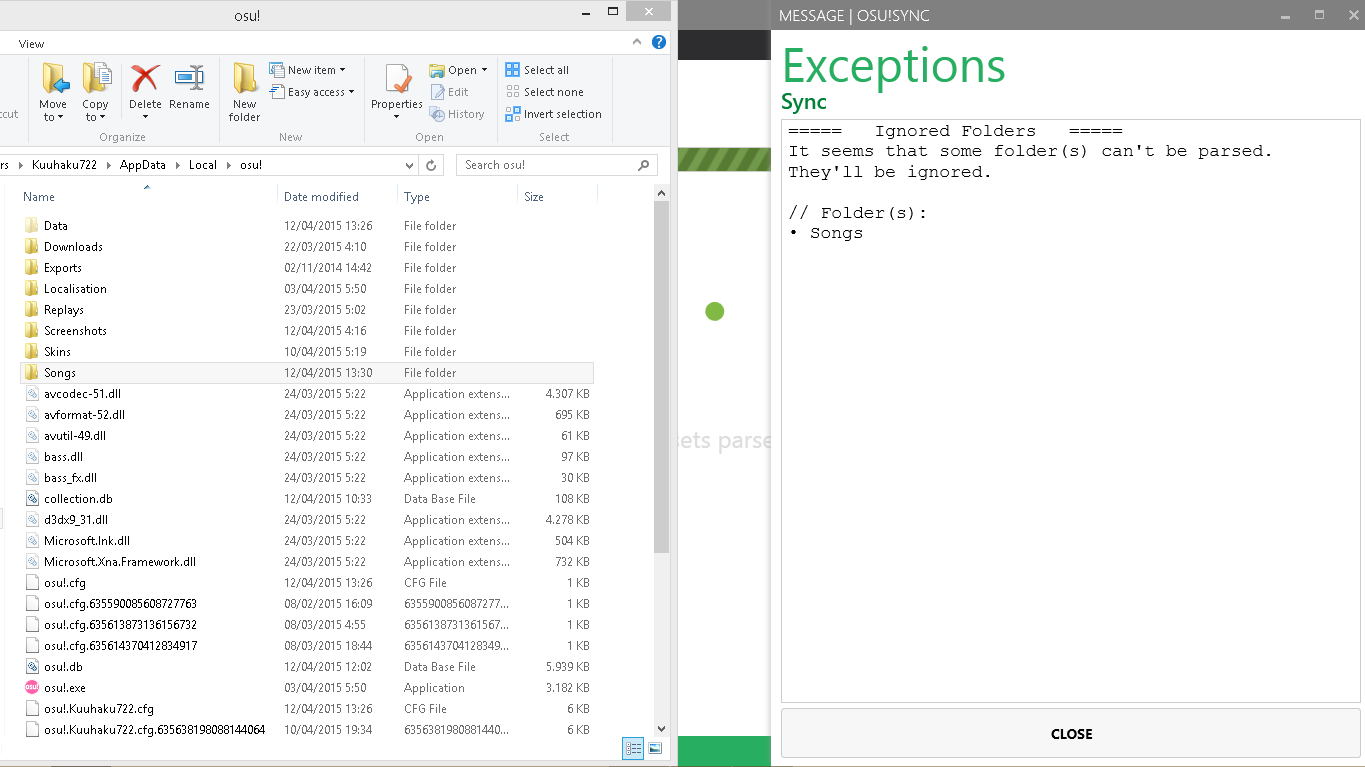This screenshot has height=767, width=1365.
Task: Open the New item dropdown
Action: 308,70
